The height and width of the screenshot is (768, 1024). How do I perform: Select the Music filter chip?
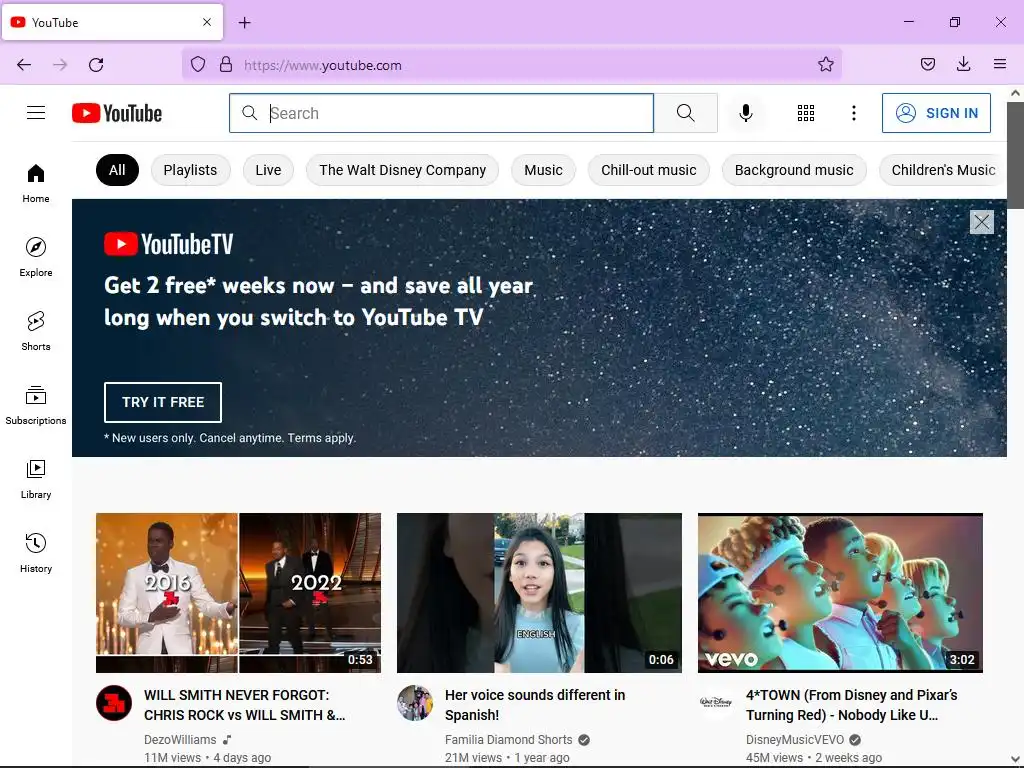543,170
